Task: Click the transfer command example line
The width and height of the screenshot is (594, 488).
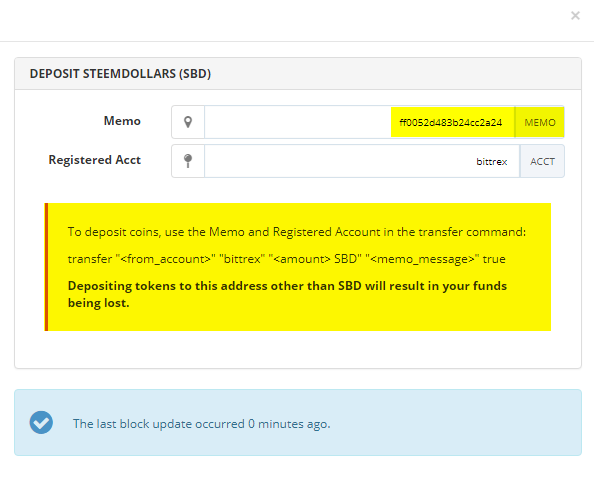Action: click(x=286, y=259)
